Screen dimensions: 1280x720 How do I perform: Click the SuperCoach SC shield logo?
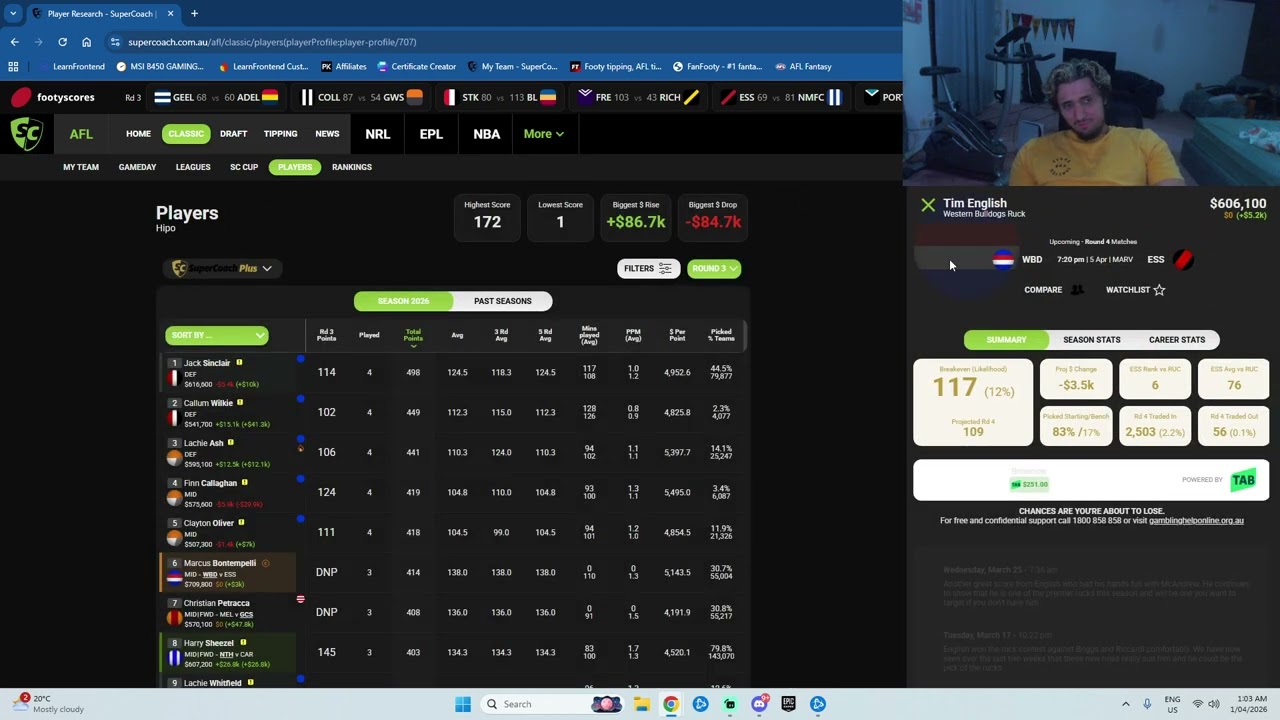pos(27,134)
